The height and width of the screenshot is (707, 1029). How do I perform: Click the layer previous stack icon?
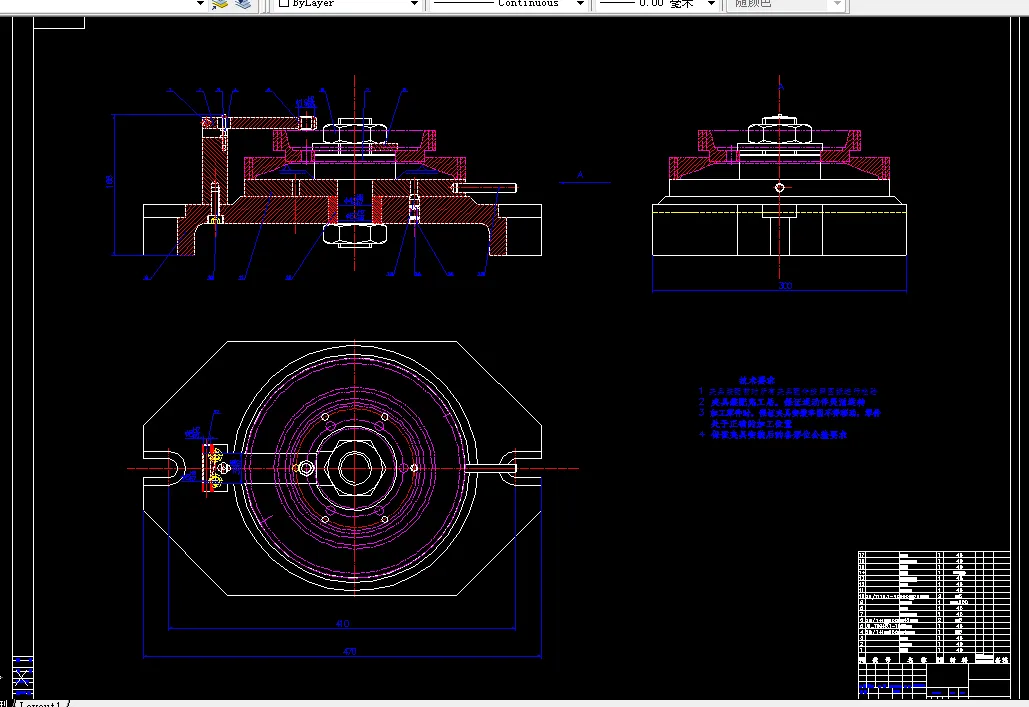243,4
